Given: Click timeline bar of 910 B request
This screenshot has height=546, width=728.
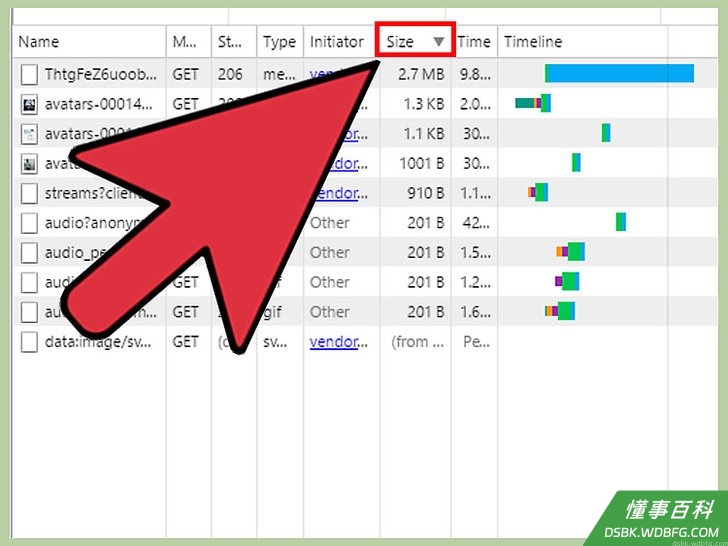Looking at the screenshot, I should [x=538, y=192].
